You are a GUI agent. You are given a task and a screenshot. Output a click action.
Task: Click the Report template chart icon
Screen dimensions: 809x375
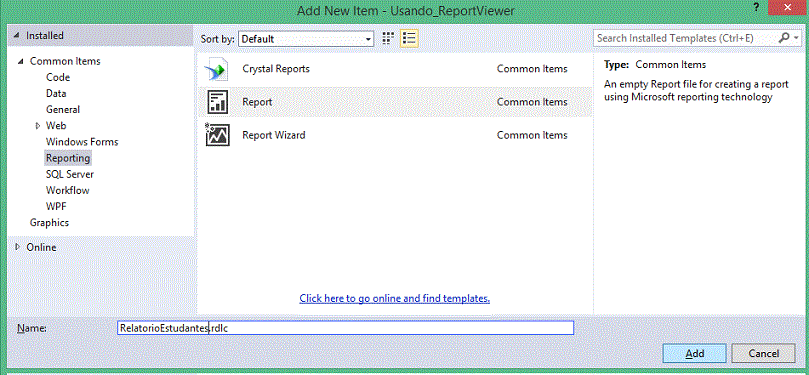coord(217,102)
